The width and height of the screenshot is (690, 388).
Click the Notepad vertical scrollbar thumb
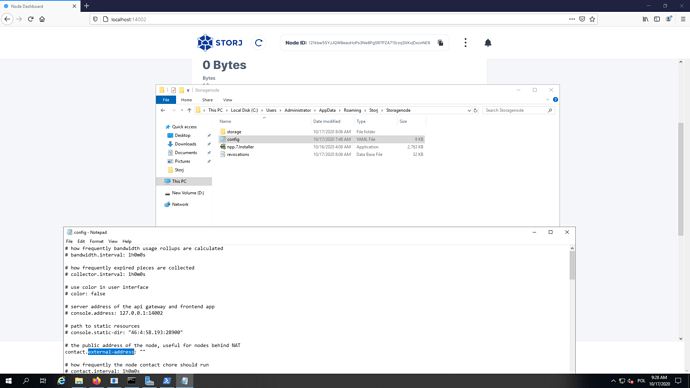(x=572, y=265)
